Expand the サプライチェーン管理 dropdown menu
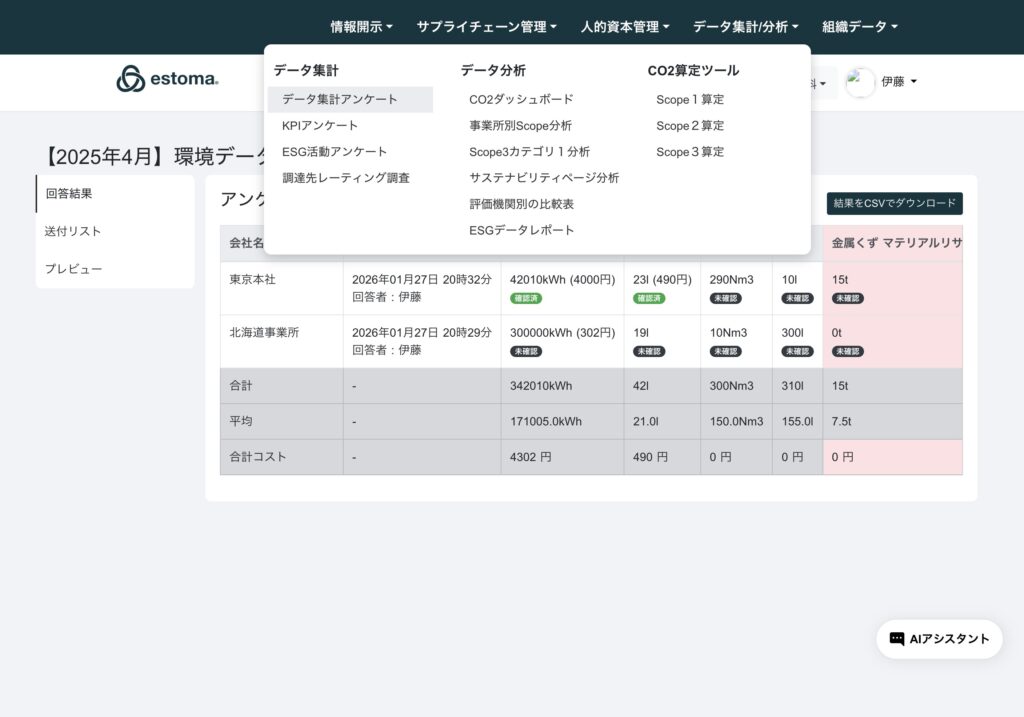This screenshot has height=717, width=1024. [x=486, y=27]
